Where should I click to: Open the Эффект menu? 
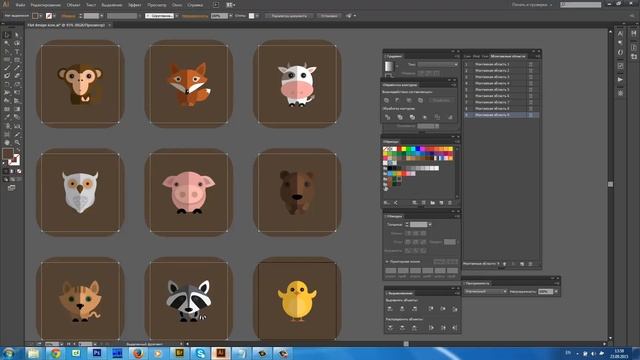[135, 5]
